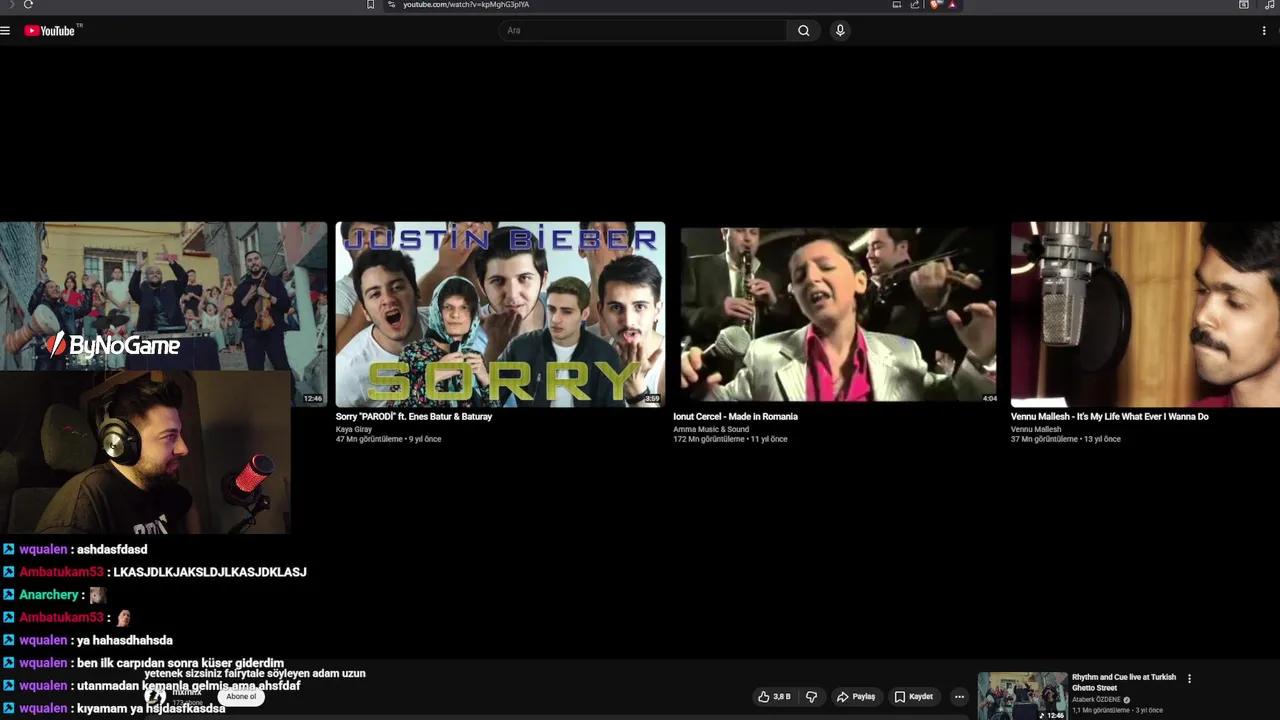Visit the Amma Music & Sound channel link
1280x720 pixels.
[x=711, y=429]
